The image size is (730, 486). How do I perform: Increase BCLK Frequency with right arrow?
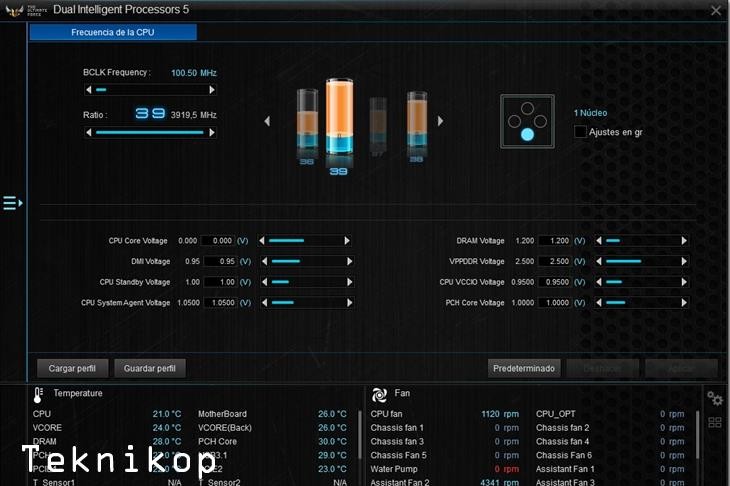tap(212, 90)
